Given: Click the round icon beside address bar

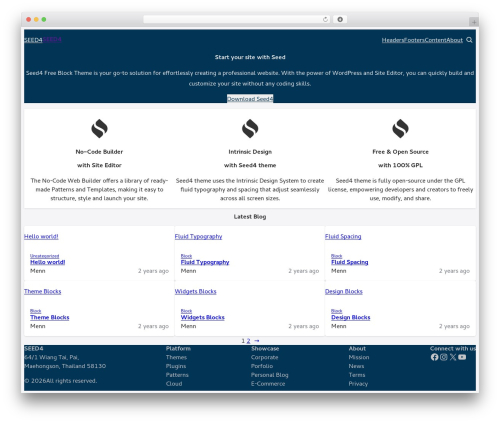Looking at the screenshot, I should coord(340,20).
